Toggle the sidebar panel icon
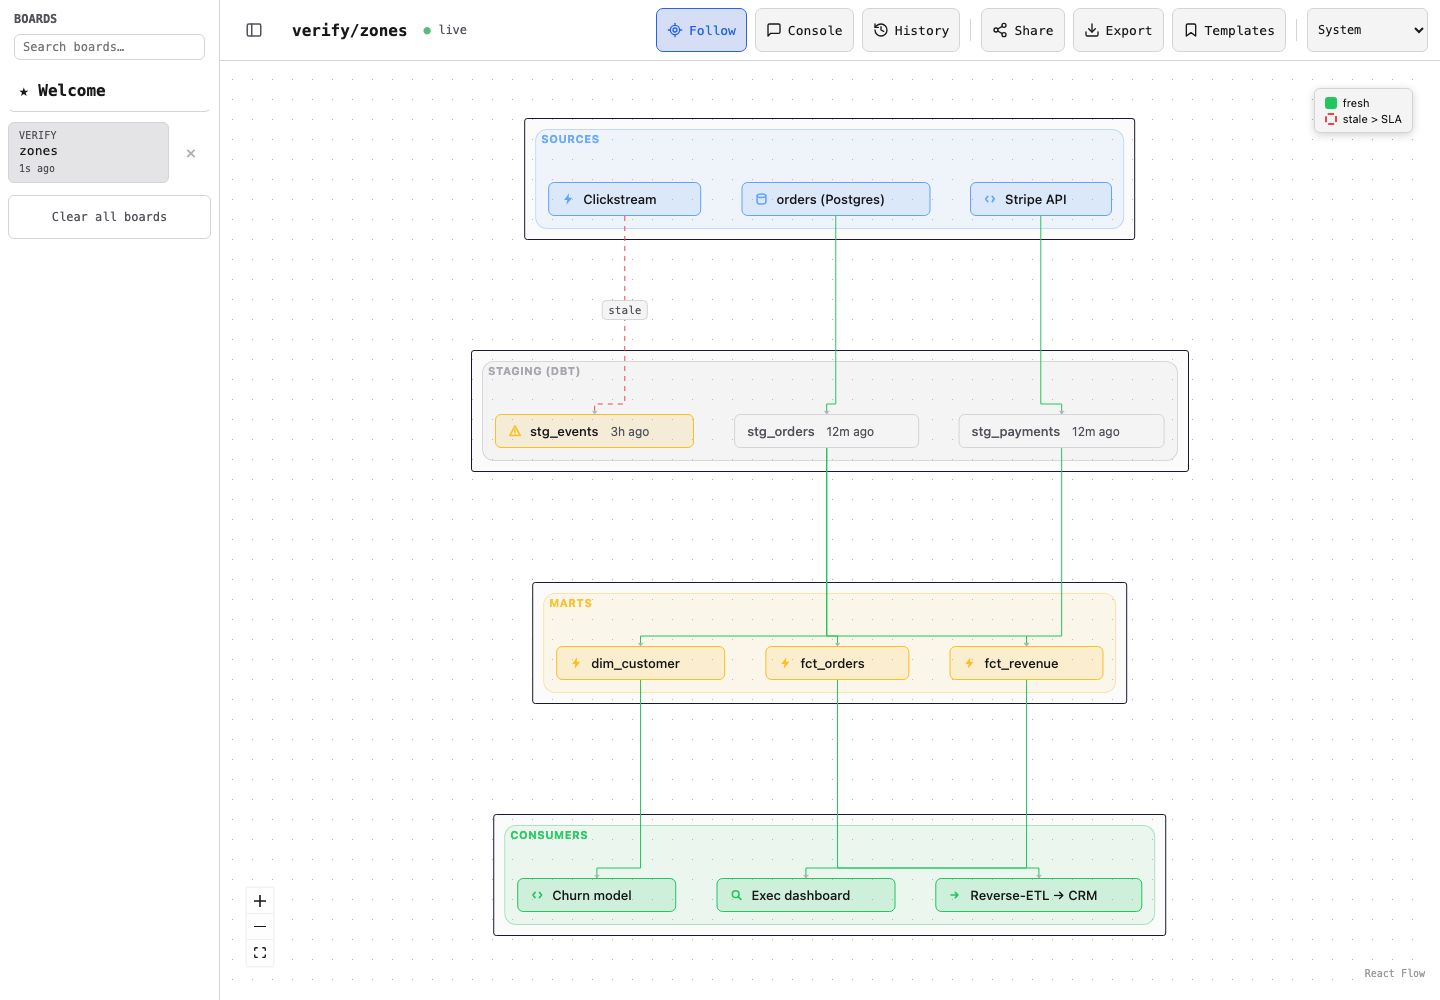The width and height of the screenshot is (1440, 1000). [254, 30]
